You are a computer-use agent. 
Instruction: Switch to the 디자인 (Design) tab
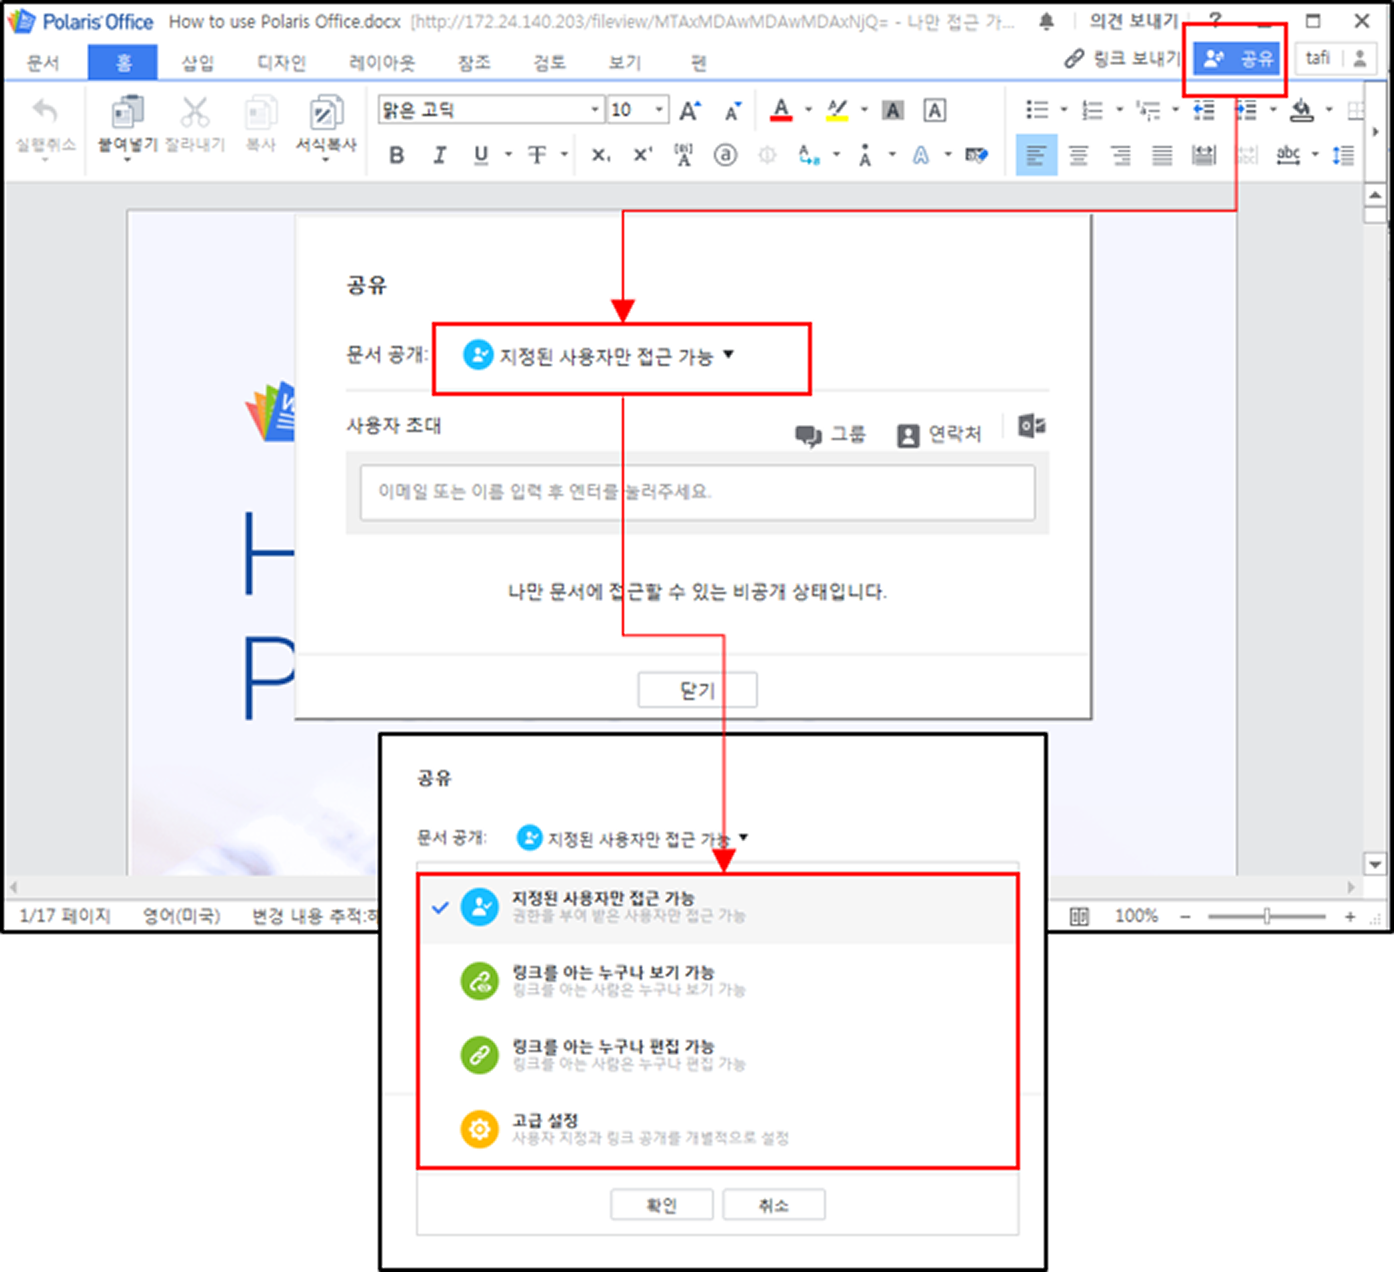[281, 62]
